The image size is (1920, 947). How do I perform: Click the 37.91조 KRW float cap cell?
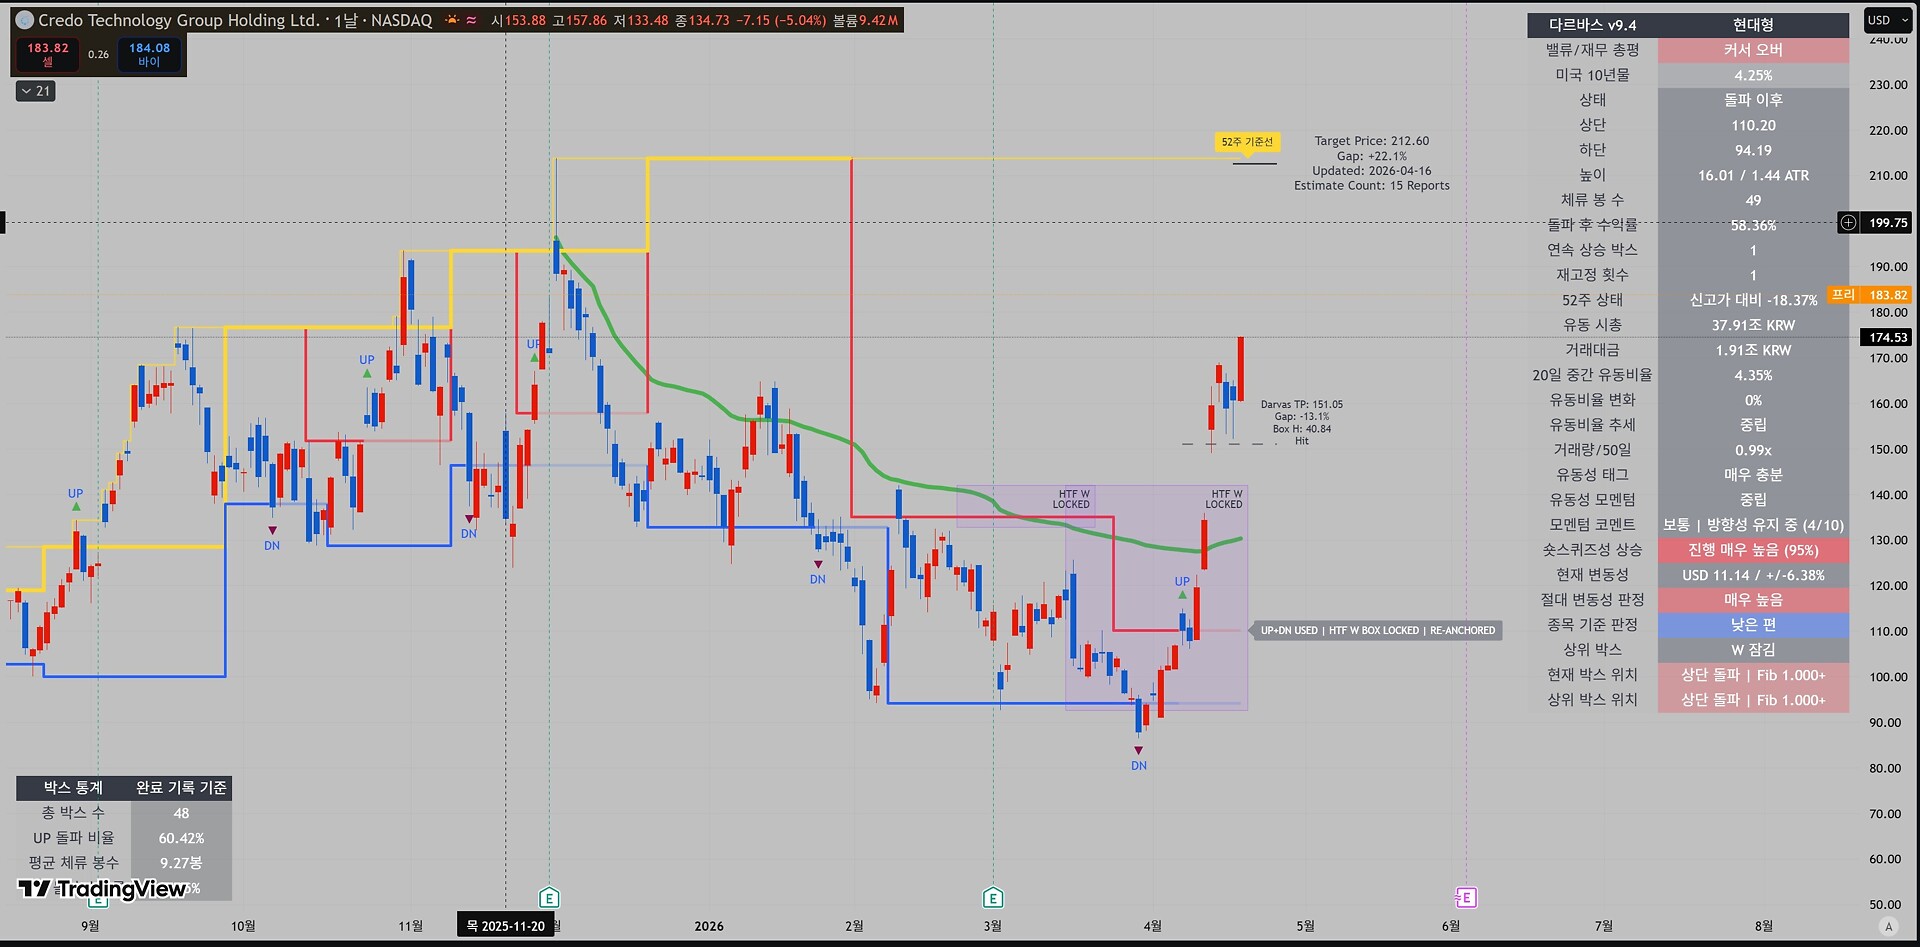(1753, 325)
